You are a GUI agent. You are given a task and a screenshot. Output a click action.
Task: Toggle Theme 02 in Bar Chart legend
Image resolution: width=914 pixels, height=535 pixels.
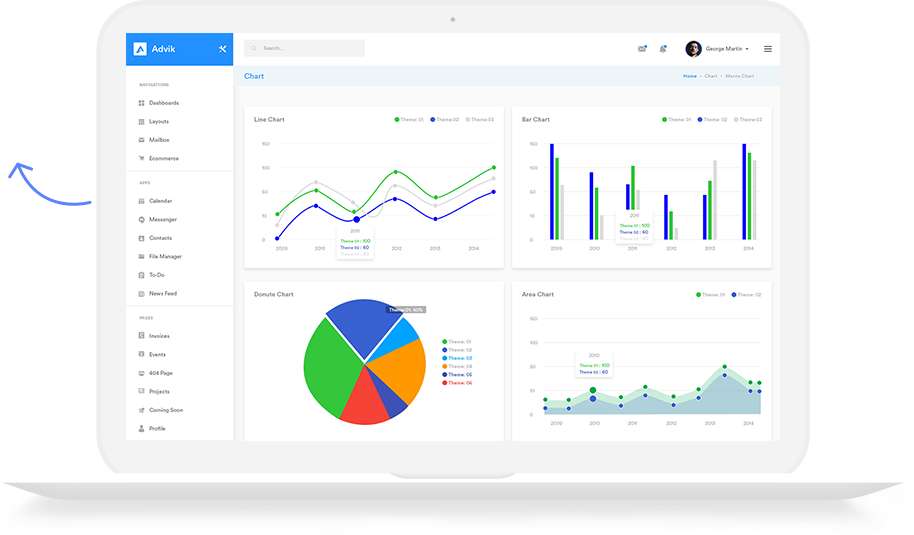[712, 120]
